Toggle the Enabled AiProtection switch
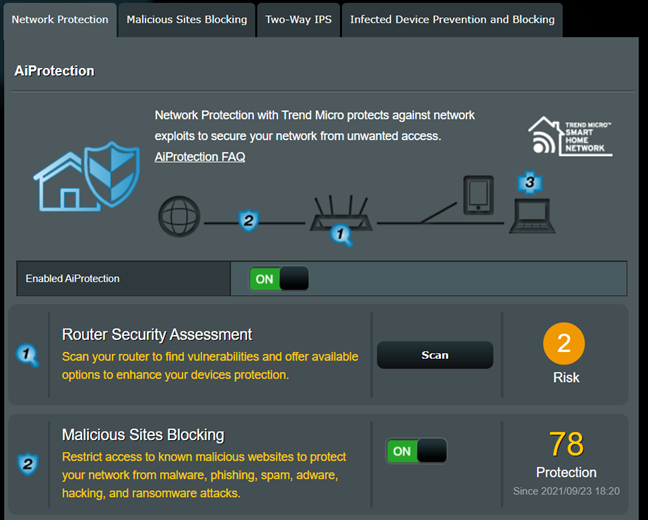Screen dimensions: 648x520 pos(279,279)
